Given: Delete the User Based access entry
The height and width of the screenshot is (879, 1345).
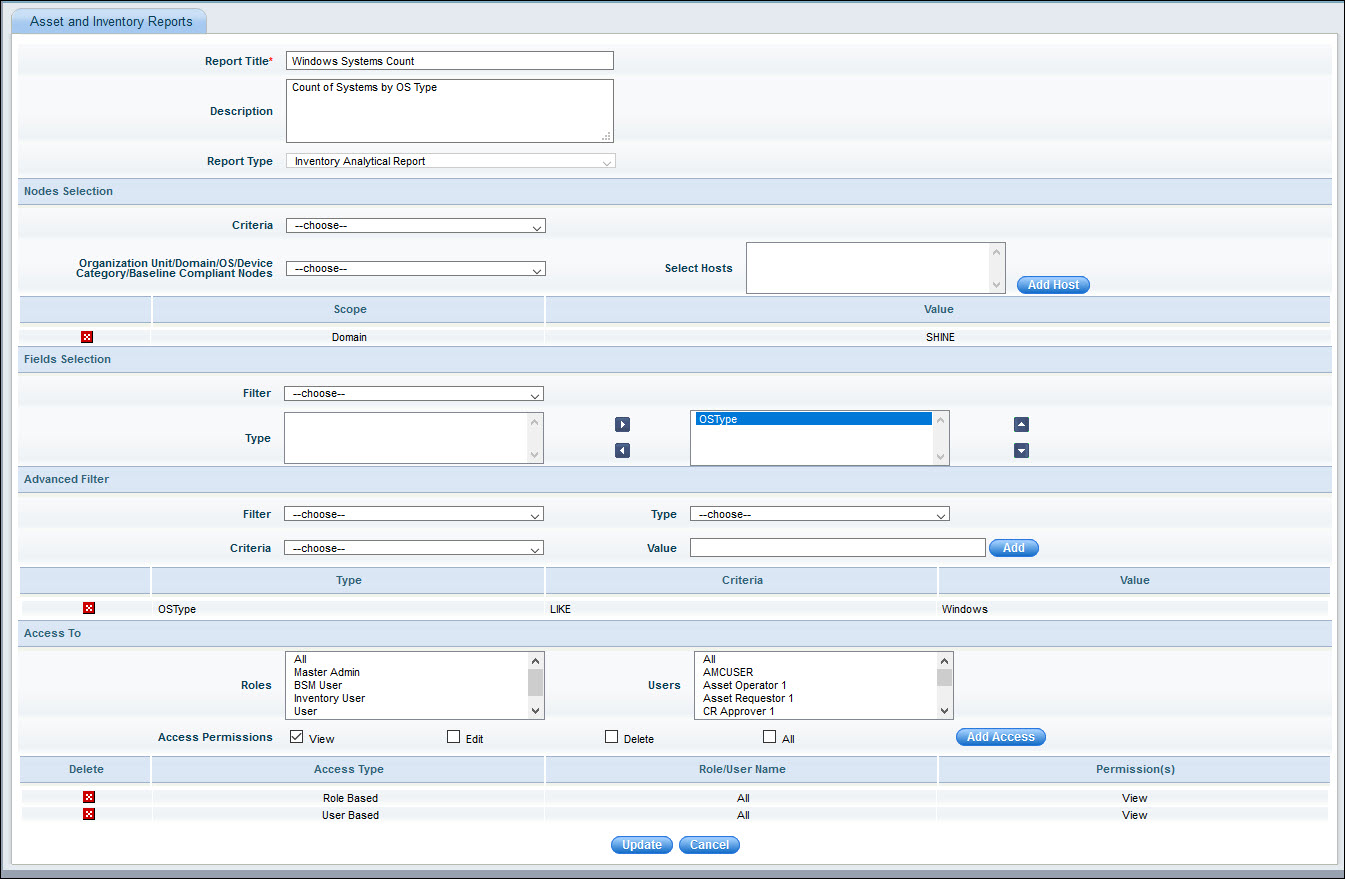Looking at the screenshot, I should (89, 814).
